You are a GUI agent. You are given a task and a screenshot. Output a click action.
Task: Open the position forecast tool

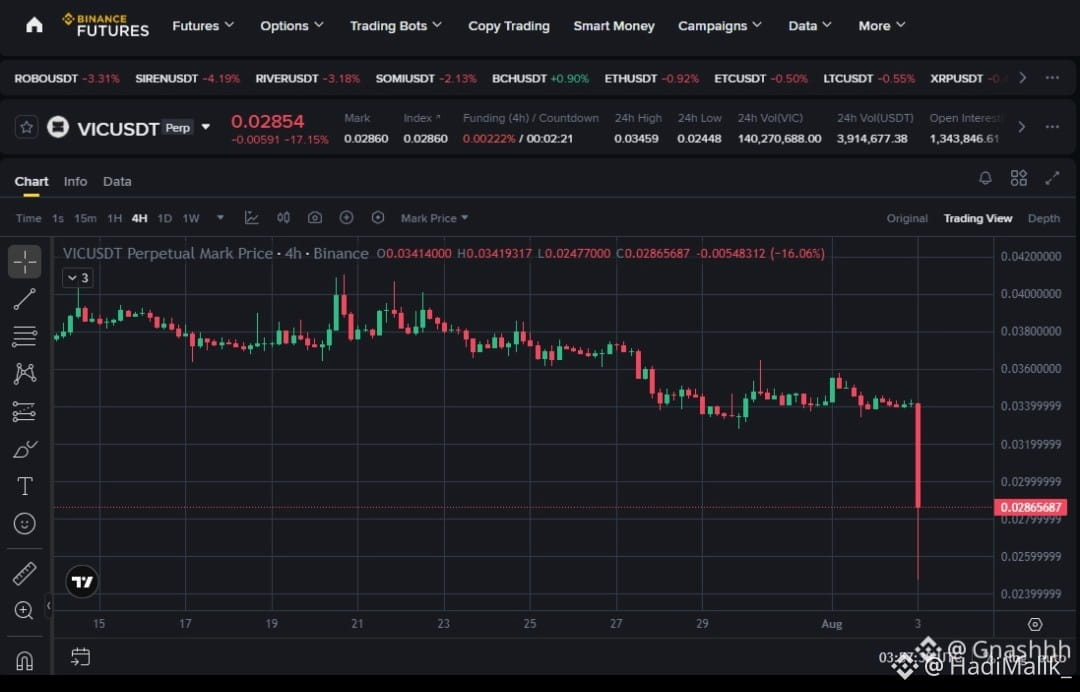(25, 411)
